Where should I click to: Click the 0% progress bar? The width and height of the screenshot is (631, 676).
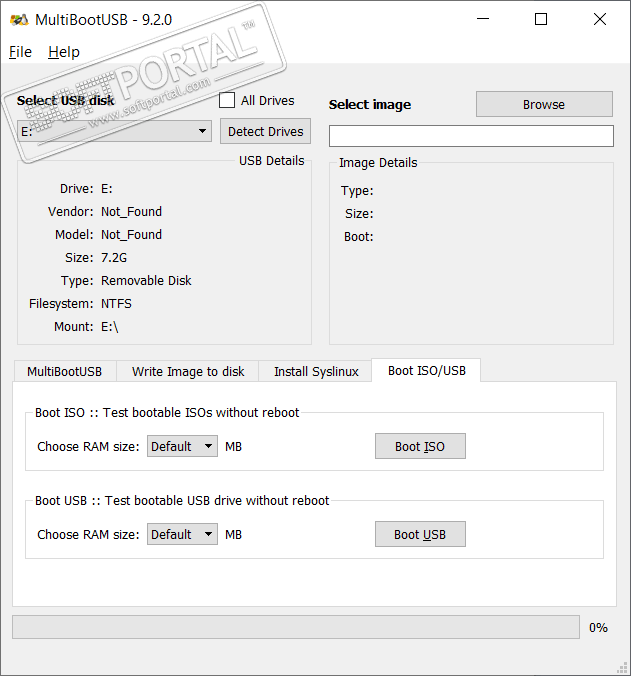[x=296, y=627]
